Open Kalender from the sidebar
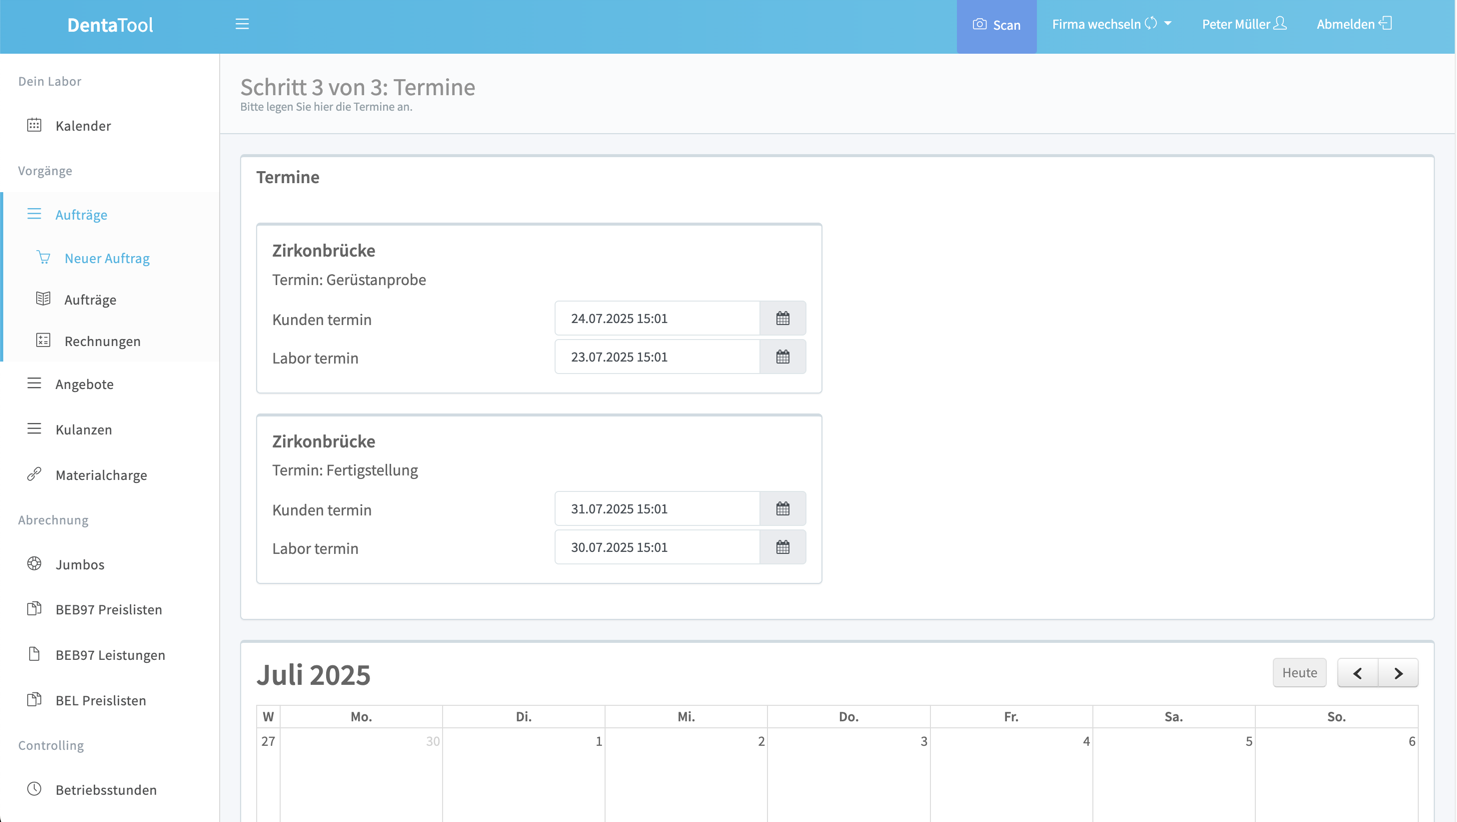Screen dimensions: 1457x822 pyautogui.click(x=83, y=126)
